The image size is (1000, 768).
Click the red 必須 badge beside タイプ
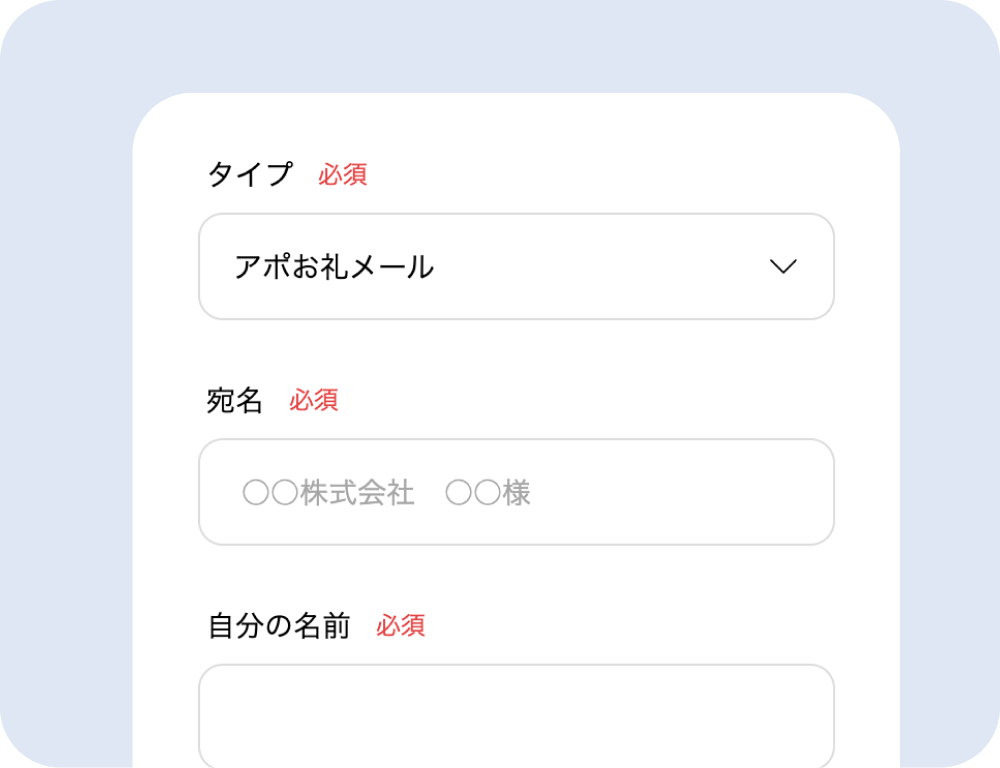343,174
